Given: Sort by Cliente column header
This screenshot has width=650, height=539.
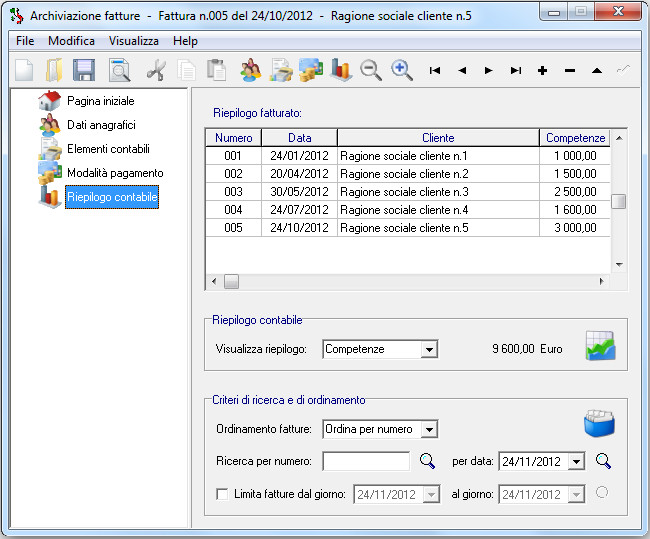Looking at the screenshot, I should point(438,138).
